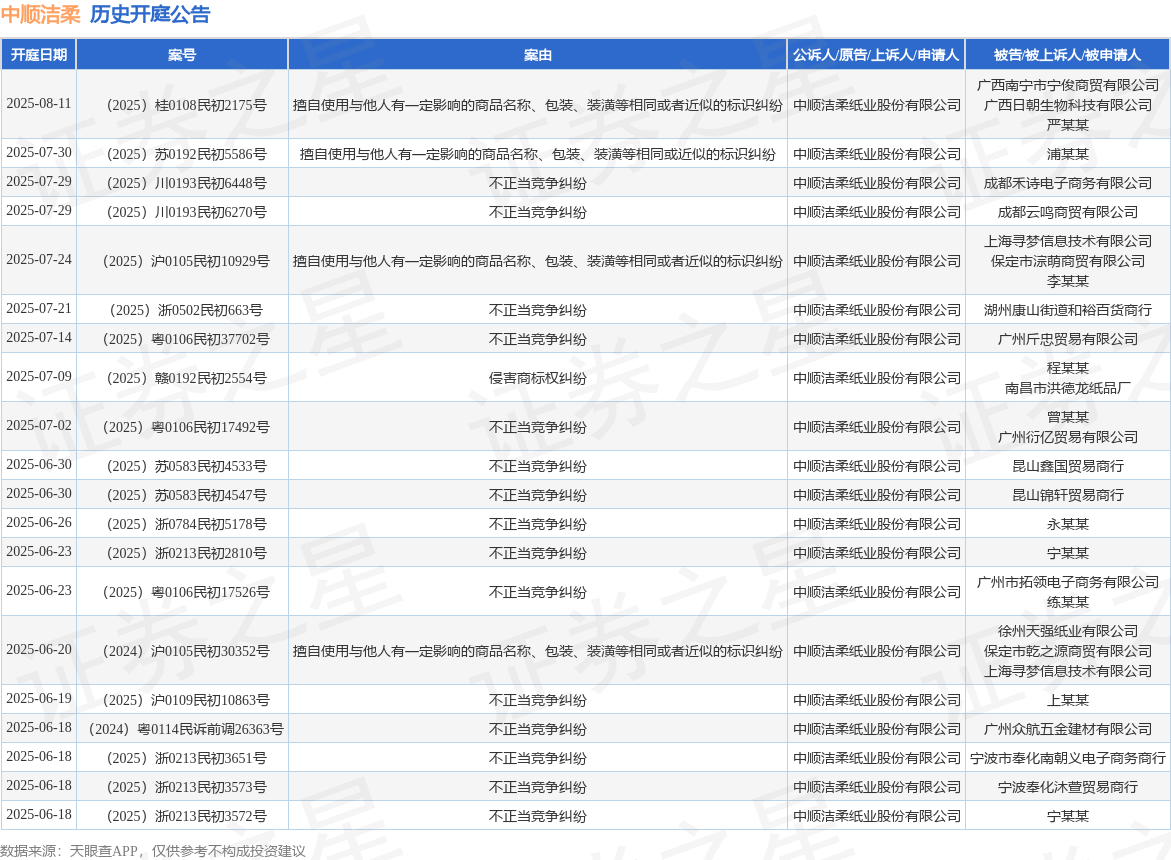The width and height of the screenshot is (1171, 860).
Task: Click defendant 昆山锦轩贸易商行
Action: pos(1068,495)
